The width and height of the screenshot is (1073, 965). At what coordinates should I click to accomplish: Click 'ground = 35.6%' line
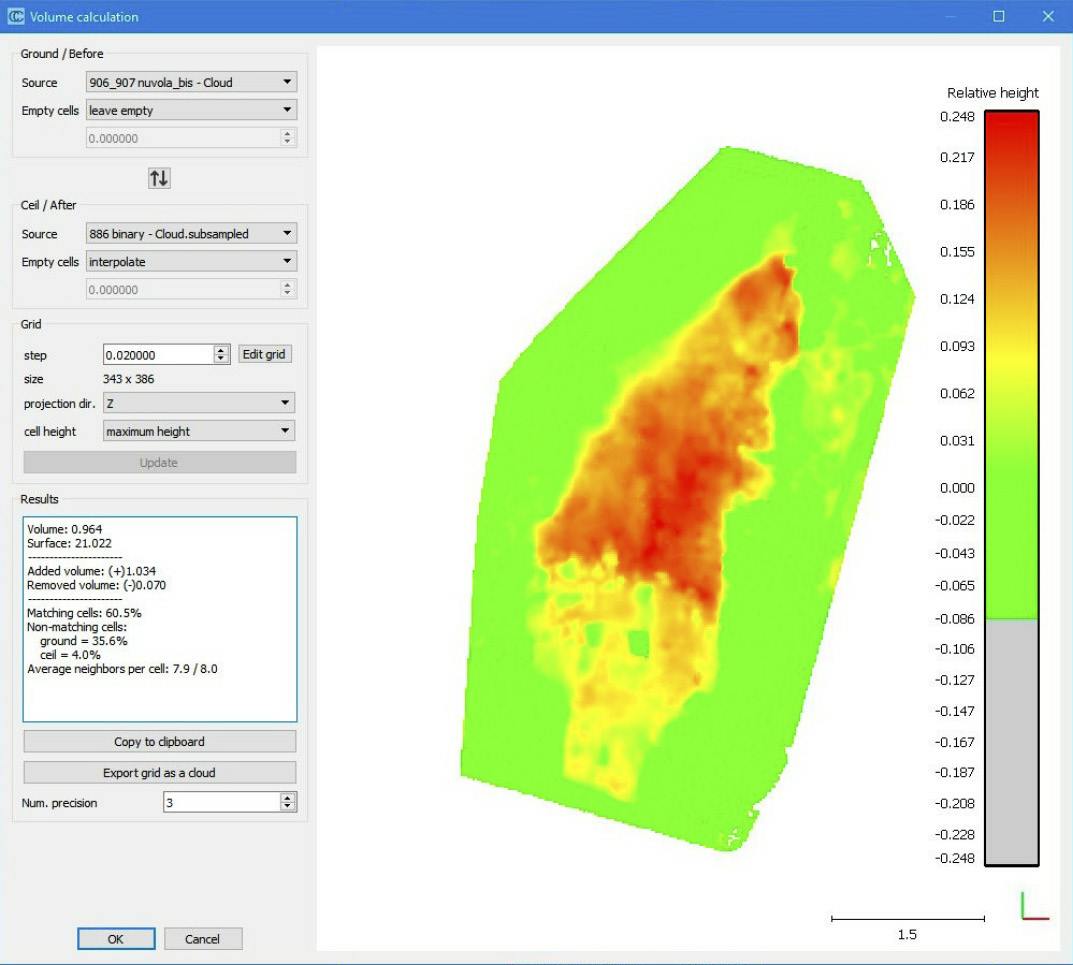point(83,641)
